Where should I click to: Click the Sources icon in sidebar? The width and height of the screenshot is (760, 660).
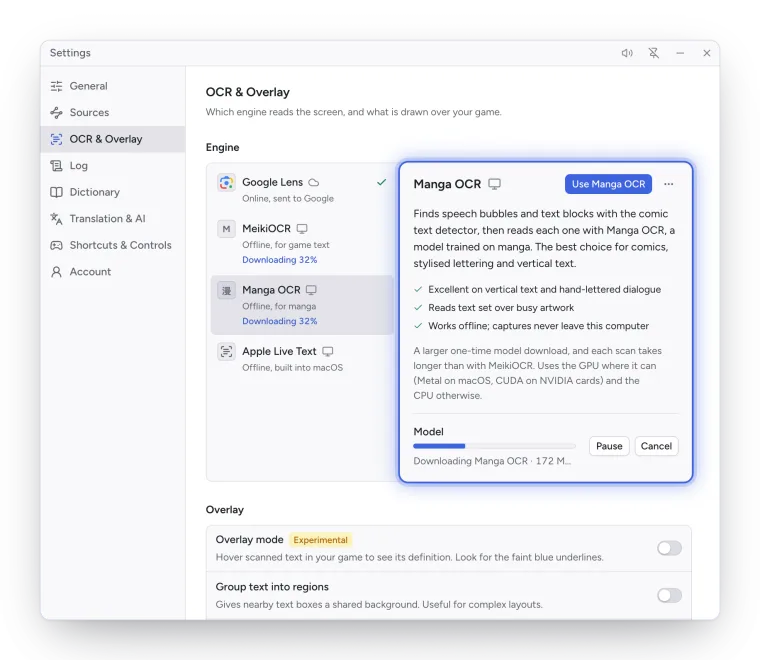tap(56, 112)
